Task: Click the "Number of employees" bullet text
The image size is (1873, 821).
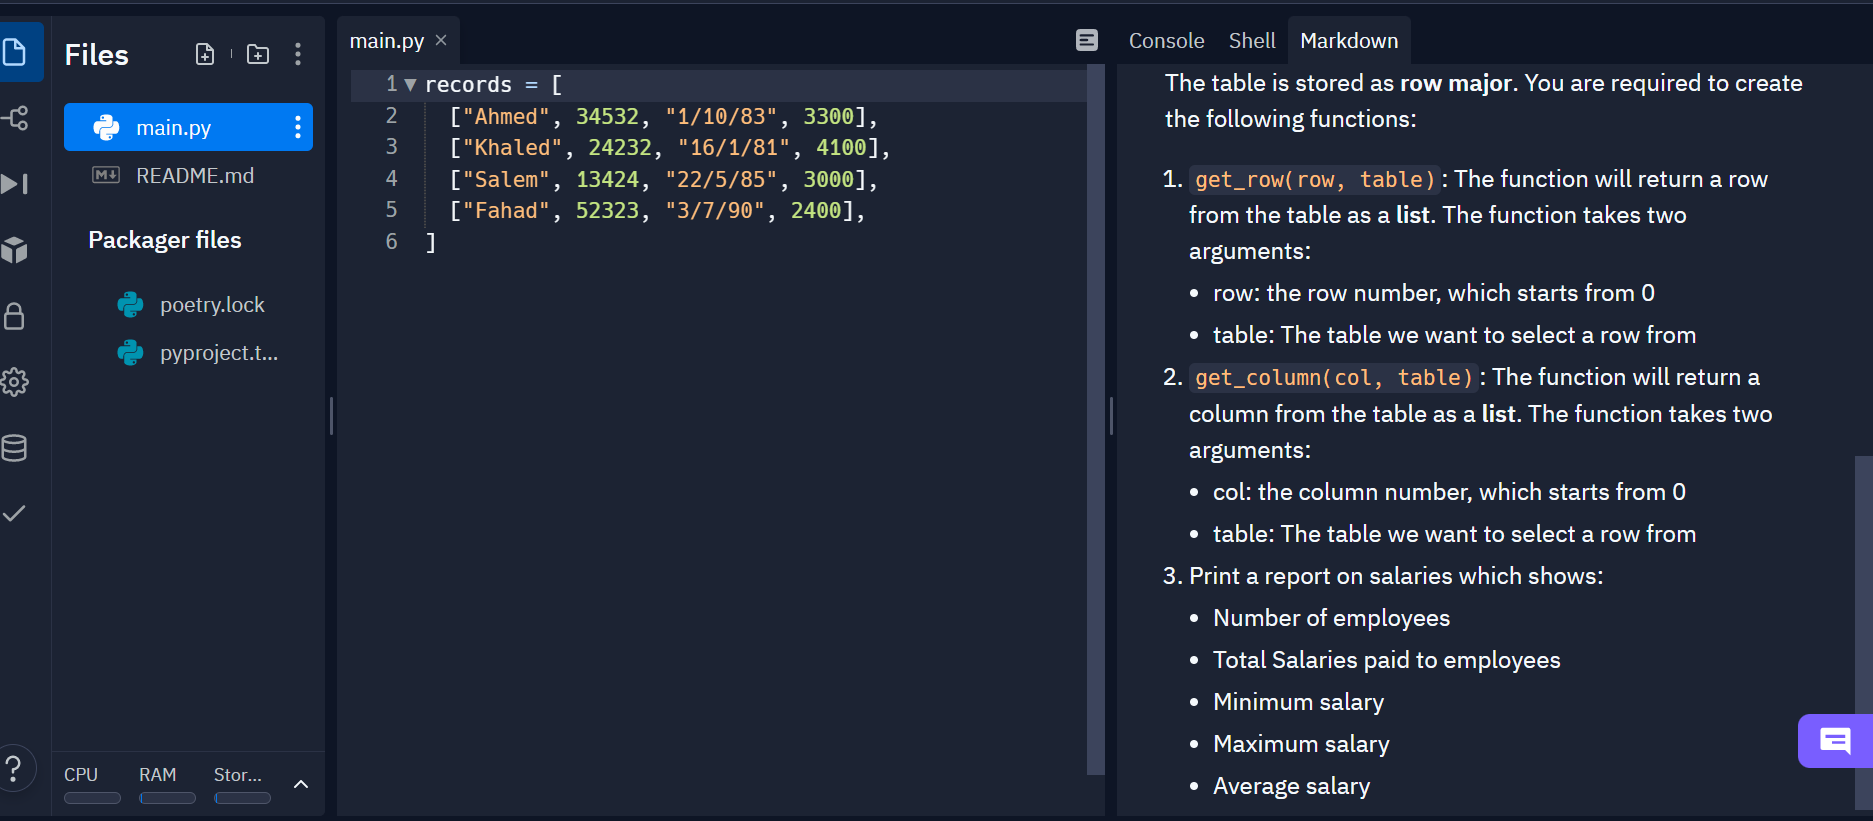Action: pos(1331,618)
